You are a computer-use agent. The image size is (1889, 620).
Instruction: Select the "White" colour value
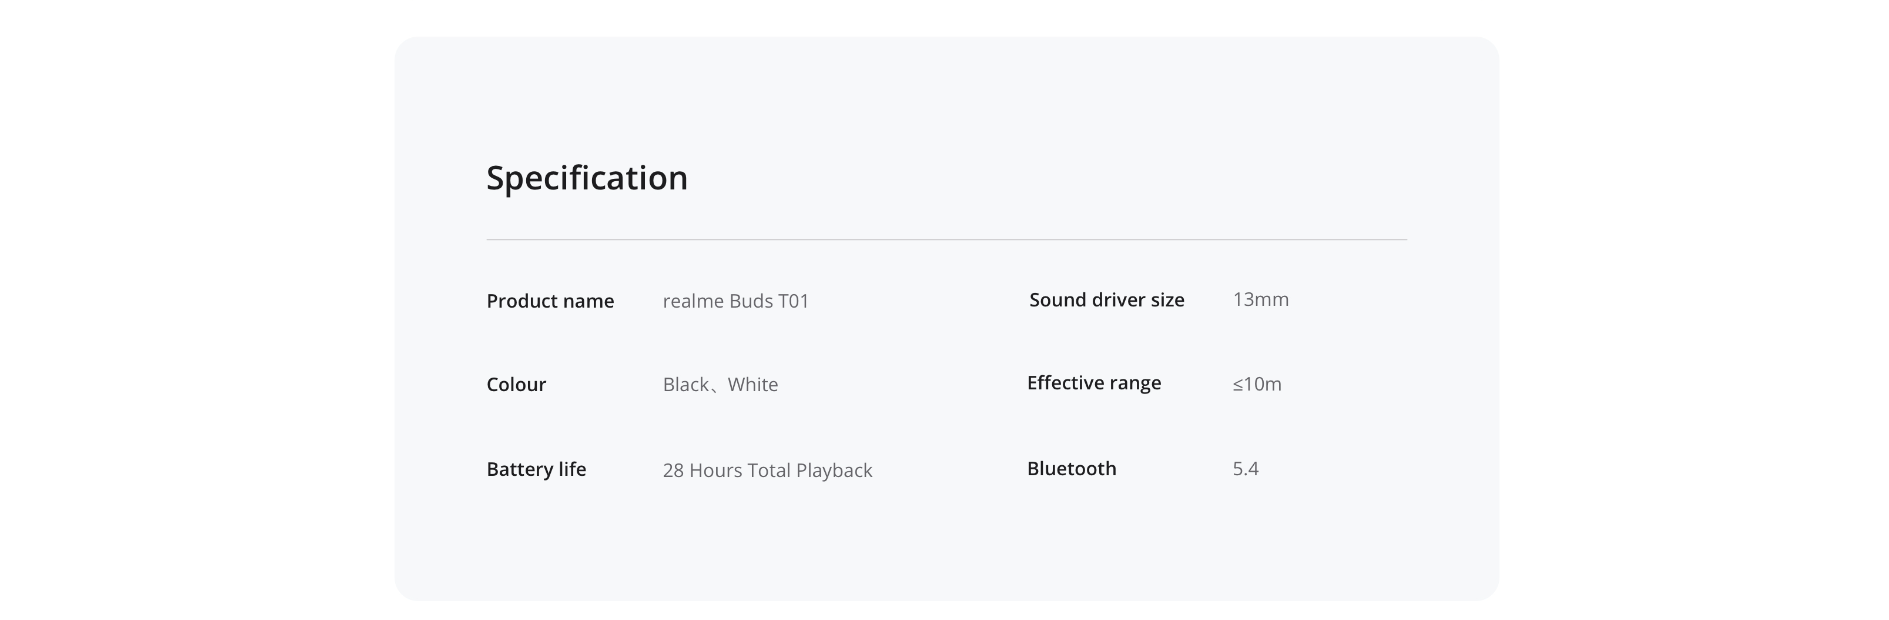[x=753, y=385]
